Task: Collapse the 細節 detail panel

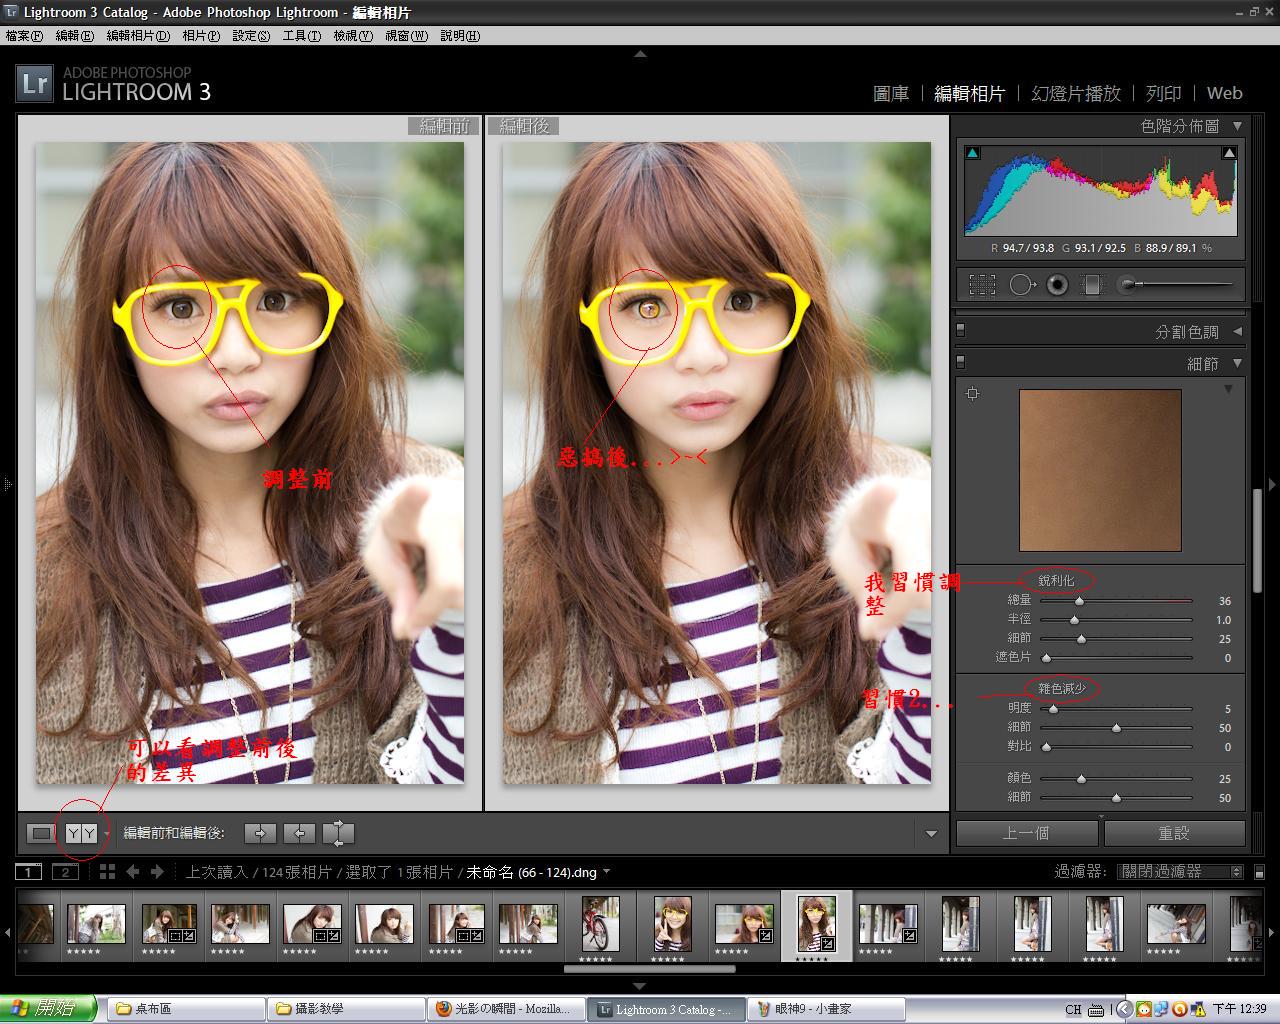Action: pos(1237,363)
